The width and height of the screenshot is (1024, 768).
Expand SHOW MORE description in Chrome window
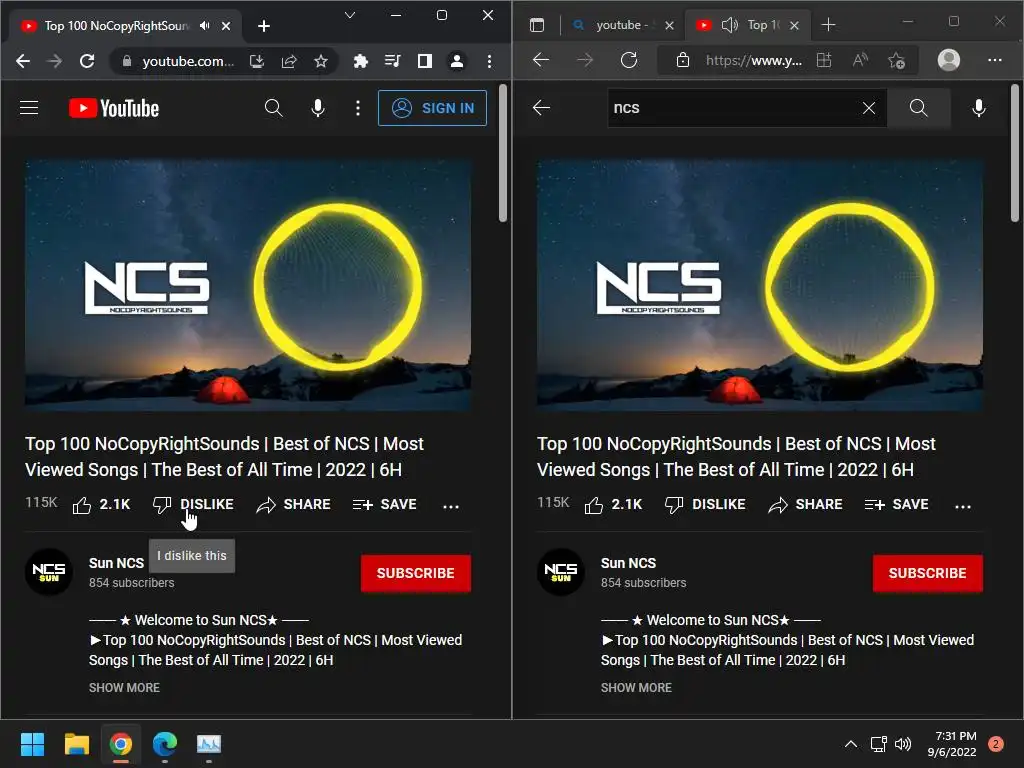pyautogui.click(x=124, y=688)
